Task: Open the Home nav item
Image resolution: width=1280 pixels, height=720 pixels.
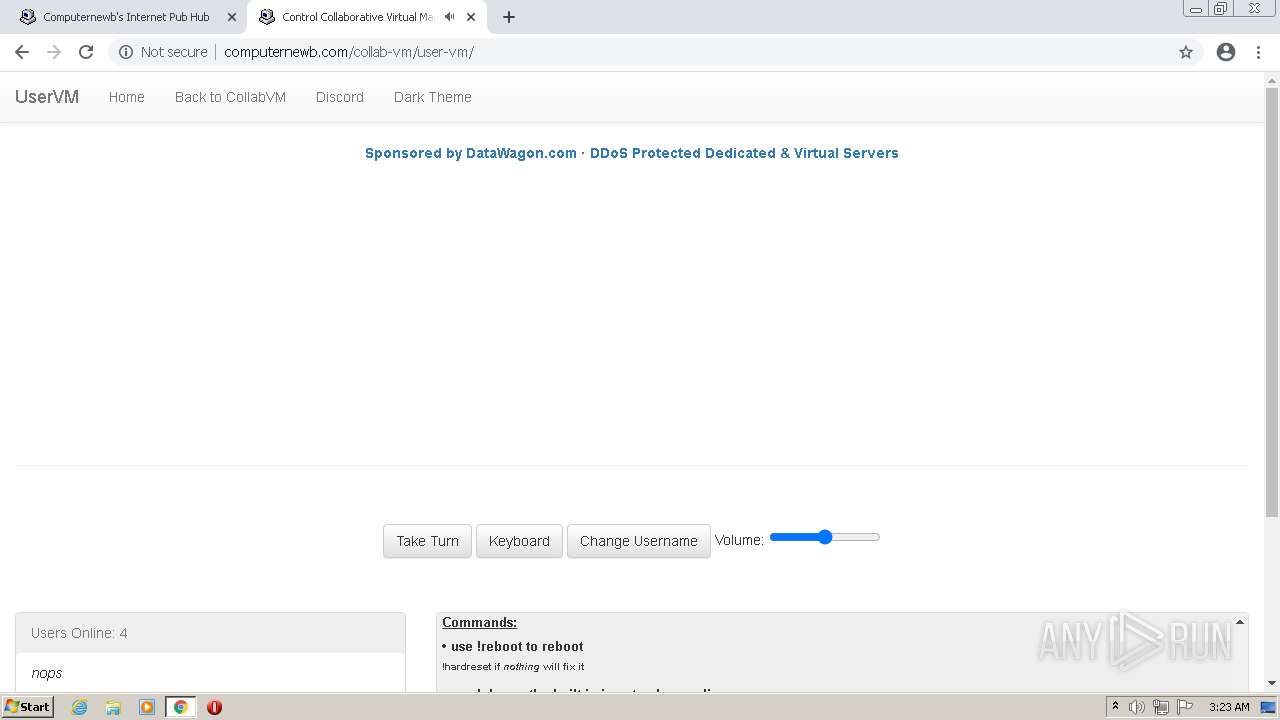Action: click(127, 97)
